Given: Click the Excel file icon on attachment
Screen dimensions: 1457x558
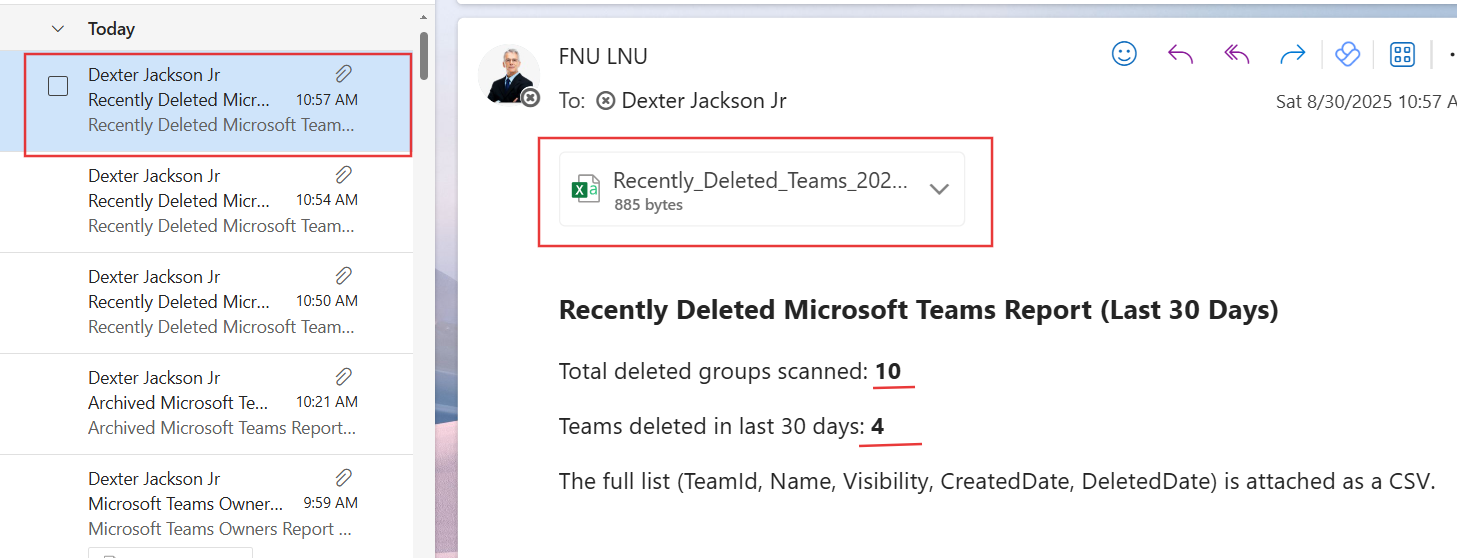Looking at the screenshot, I should pos(585,189).
